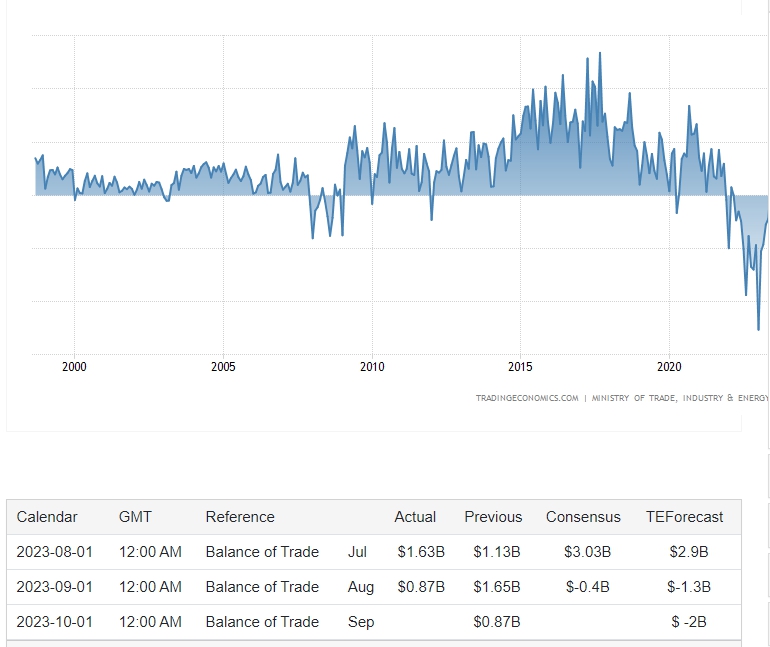Image resolution: width=770 pixels, height=647 pixels.
Task: Click the highest peak of the chart line
Action: (x=600, y=53)
